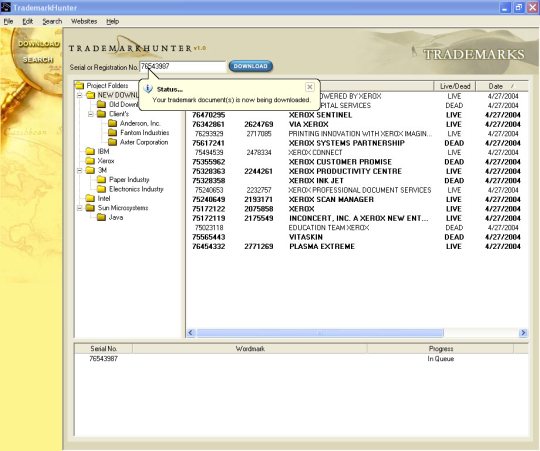Click the Status balloon info icon
Image resolution: width=540 pixels, height=451 pixels.
pos(148,89)
